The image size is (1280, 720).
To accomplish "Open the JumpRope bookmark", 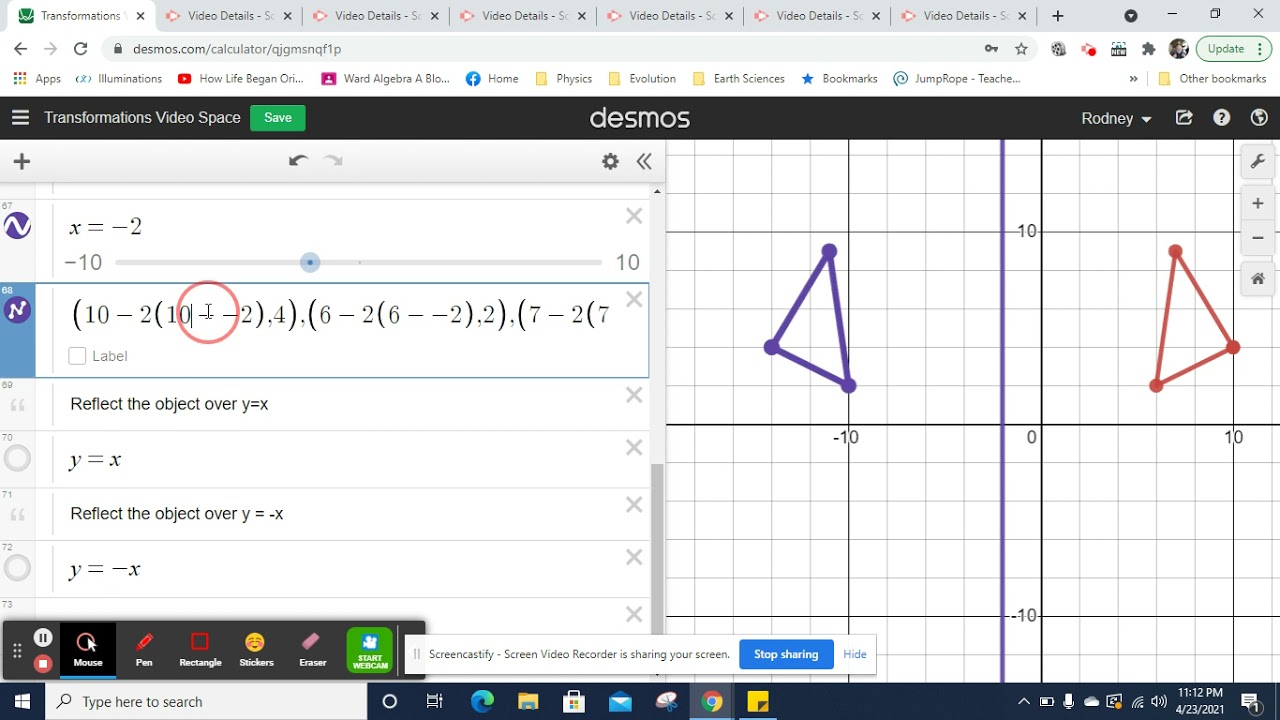I will tap(957, 78).
